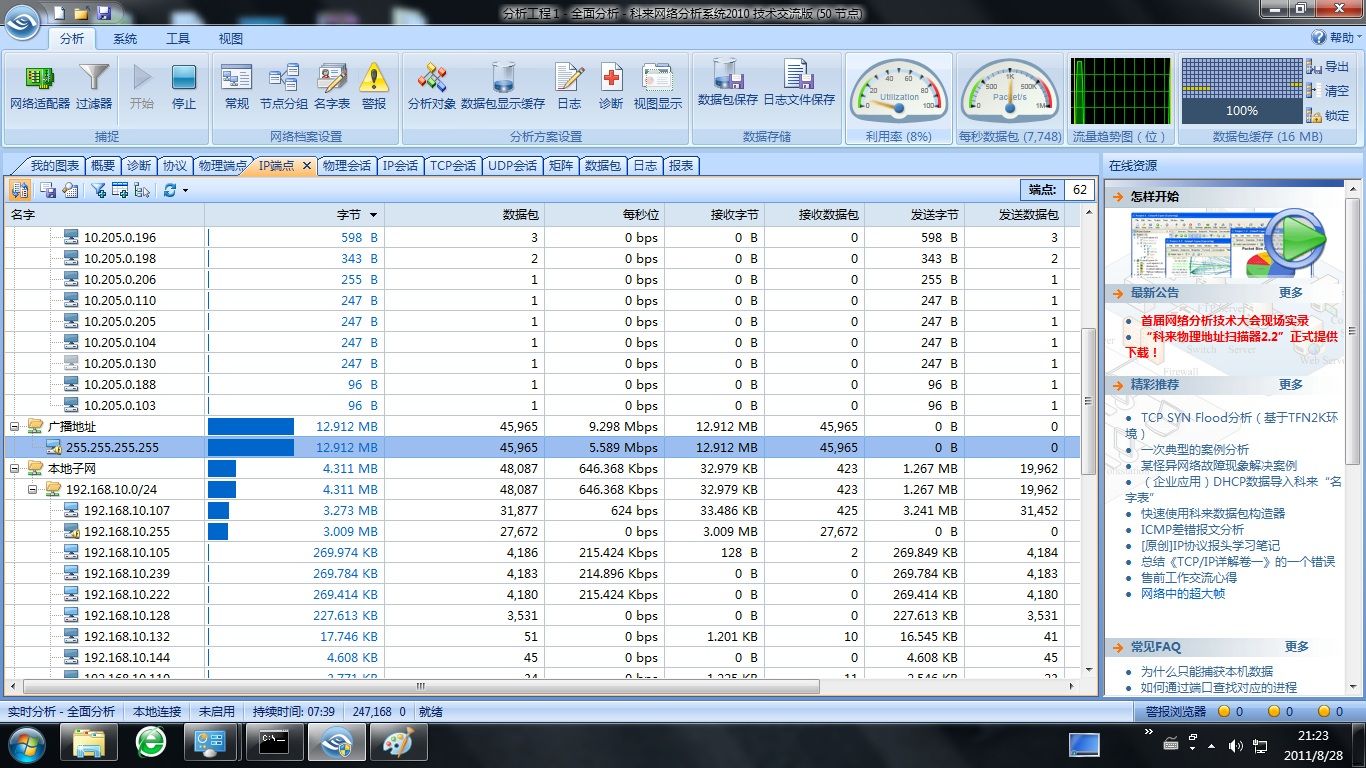Open the ICMP差错报文分析 link

(1192, 530)
